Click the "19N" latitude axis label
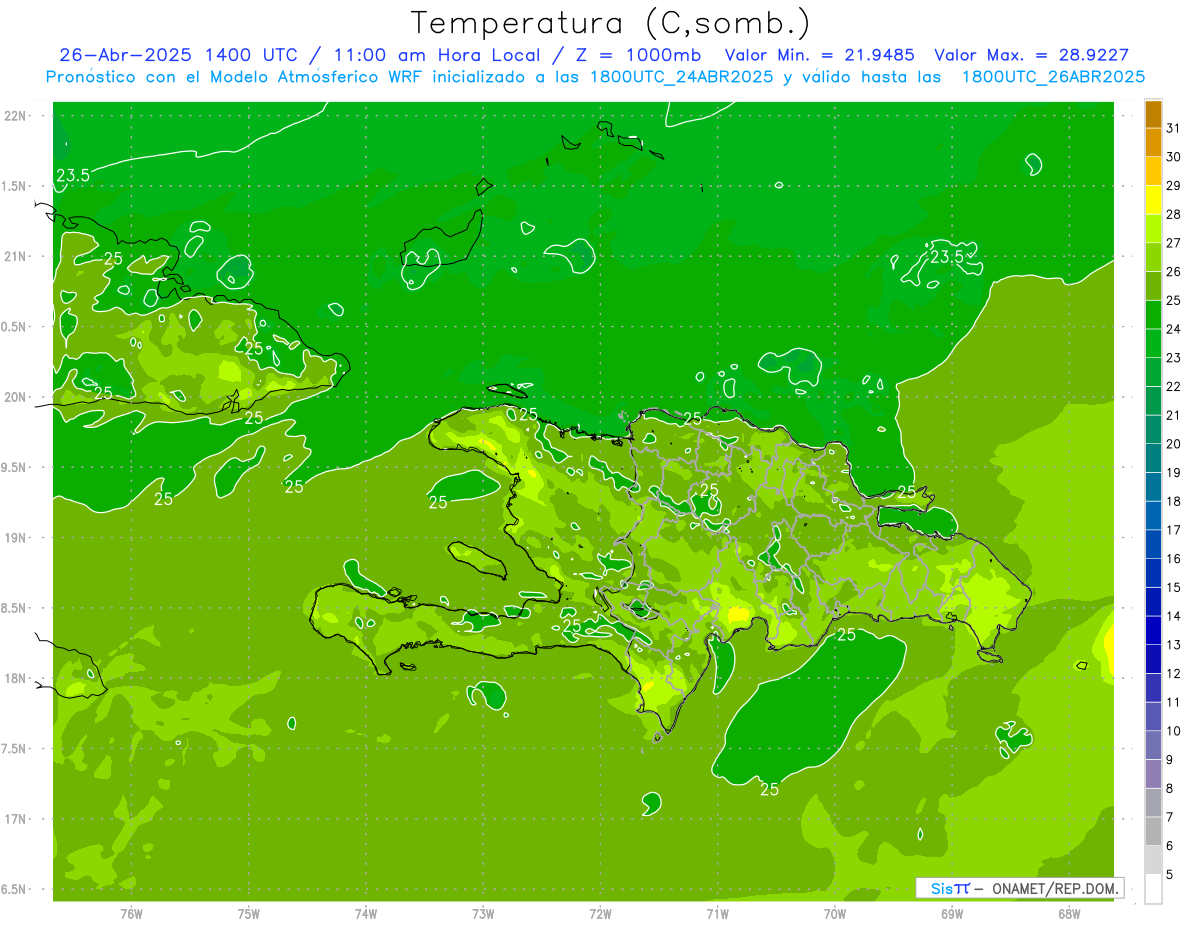 (x=15, y=538)
